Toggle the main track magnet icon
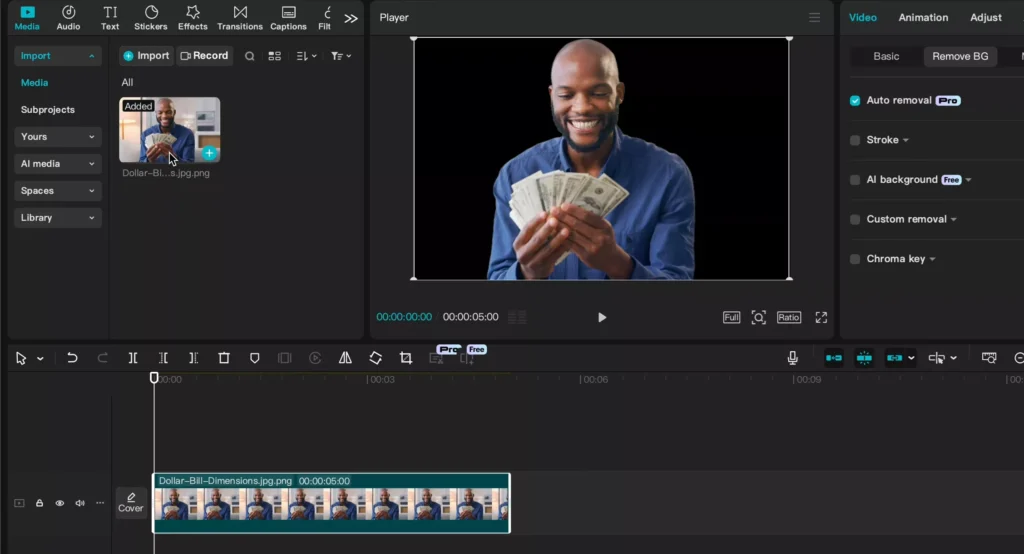This screenshot has height=554, width=1024. point(834,358)
